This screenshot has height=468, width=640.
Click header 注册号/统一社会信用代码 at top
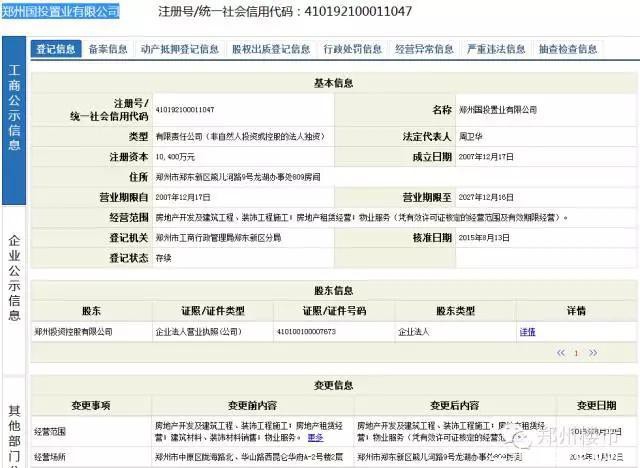point(285,11)
